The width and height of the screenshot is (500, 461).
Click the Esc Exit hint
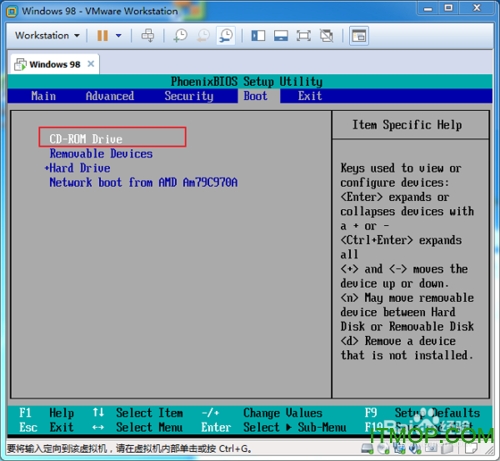(x=47, y=427)
